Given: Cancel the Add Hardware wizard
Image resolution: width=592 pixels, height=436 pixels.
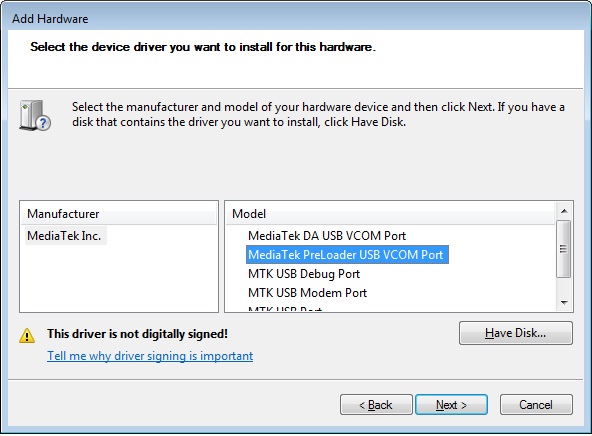Looking at the screenshot, I should click(x=536, y=405).
